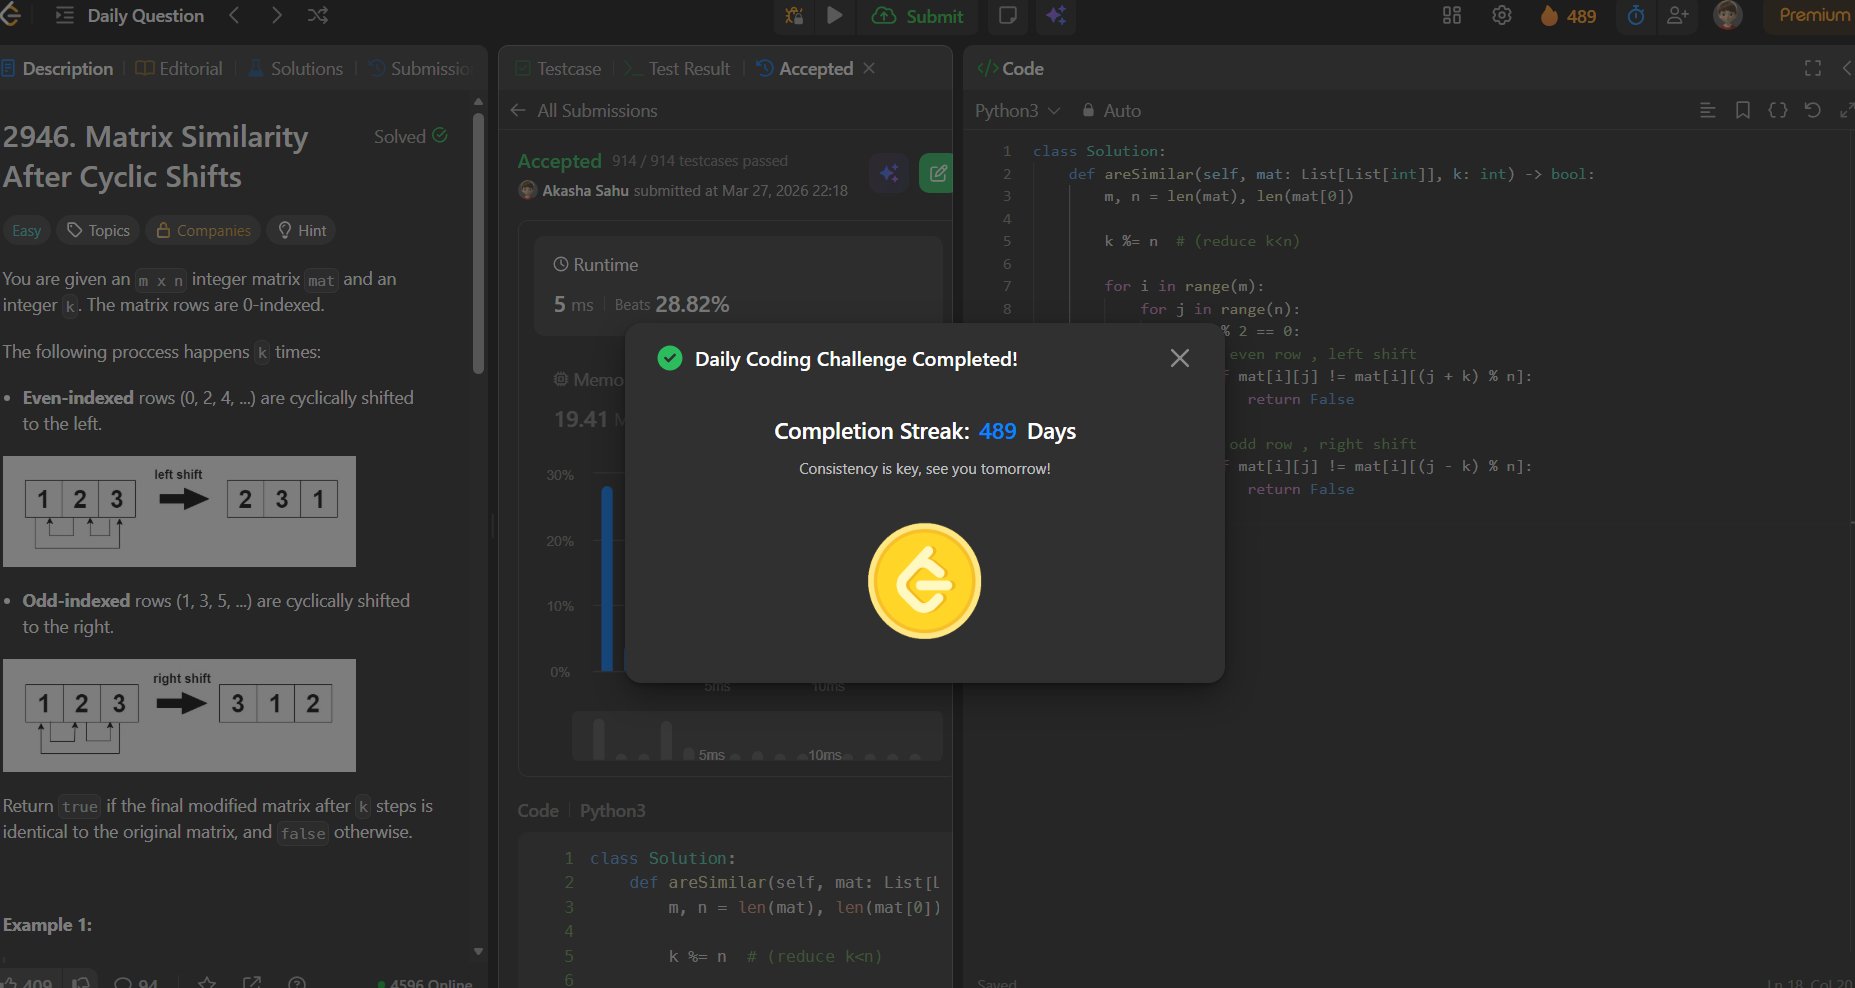Toggle the bookmark icon in code editor toolbar

pyautogui.click(x=1743, y=111)
